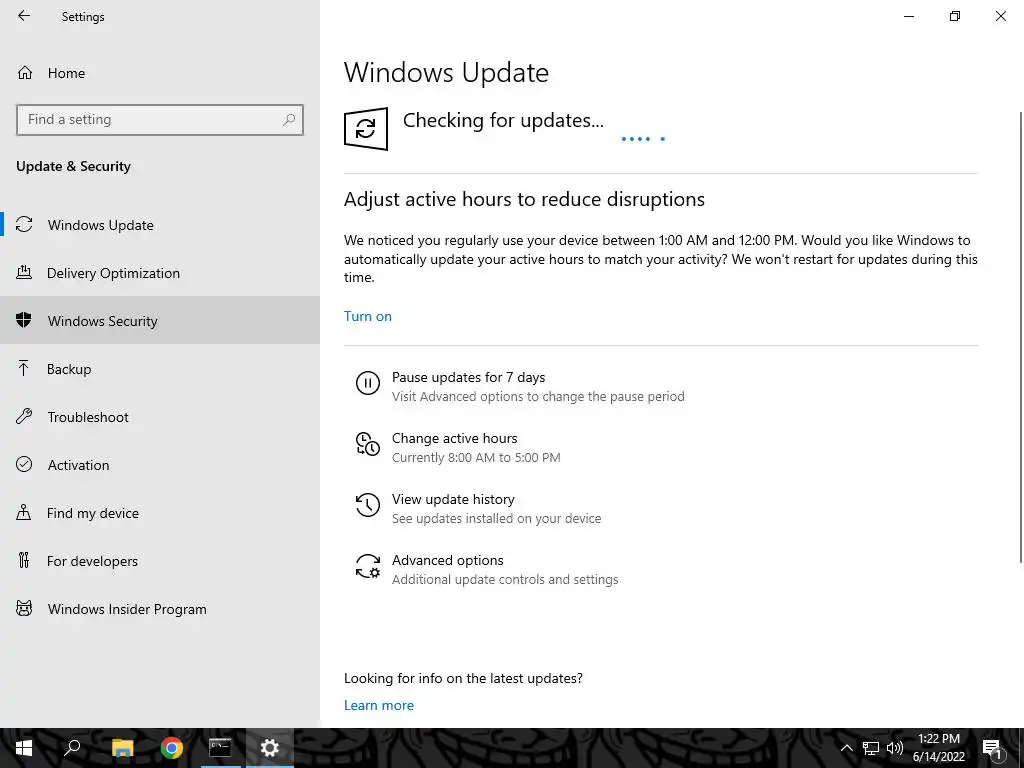Turn on automatic active hours link
Screen dimensions: 1024x768
(368, 316)
